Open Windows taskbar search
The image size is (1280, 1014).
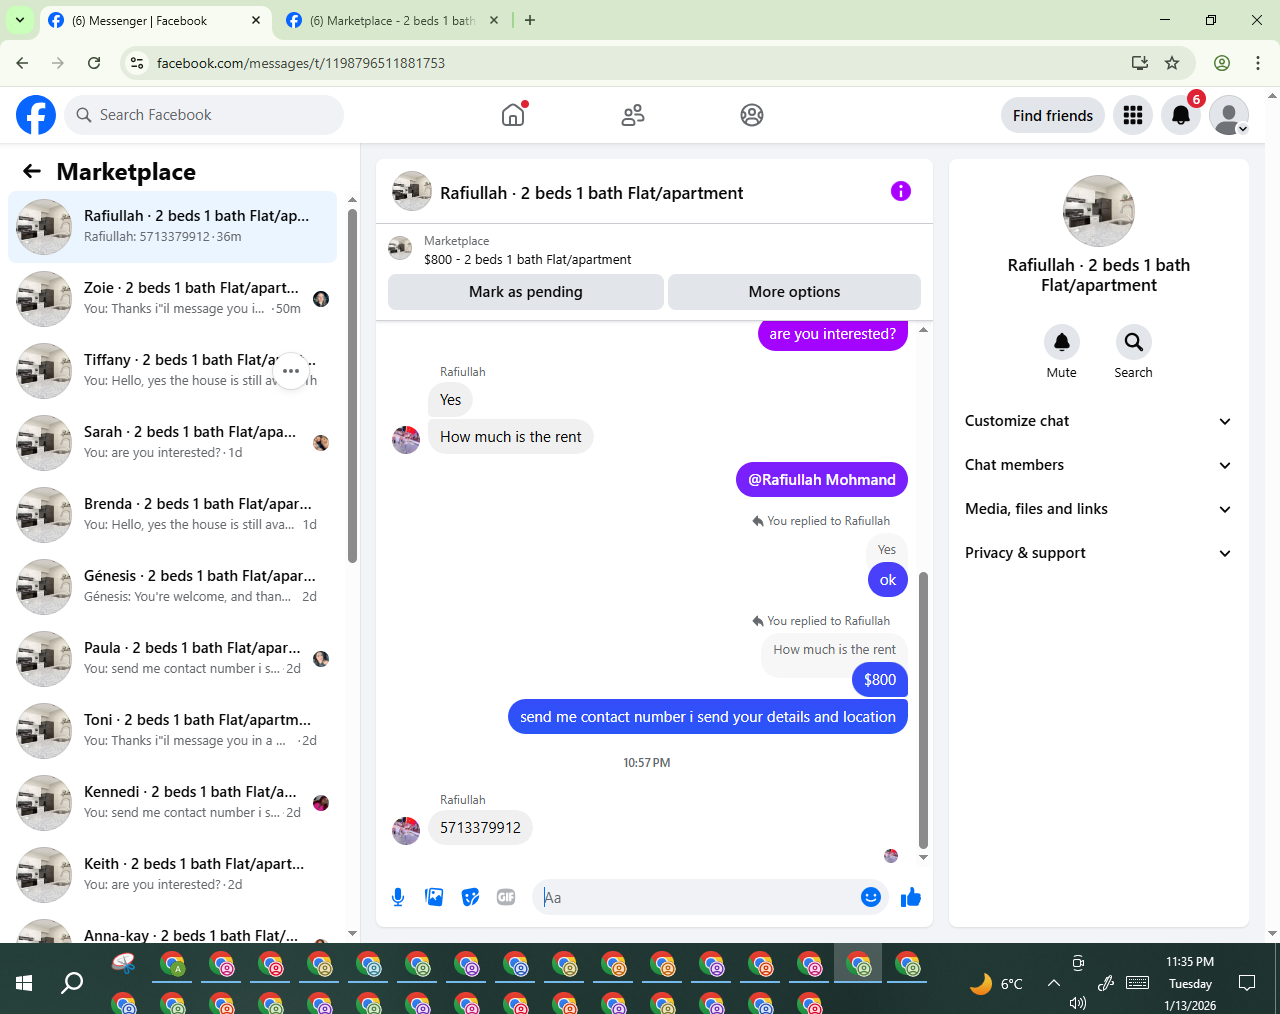(72, 983)
